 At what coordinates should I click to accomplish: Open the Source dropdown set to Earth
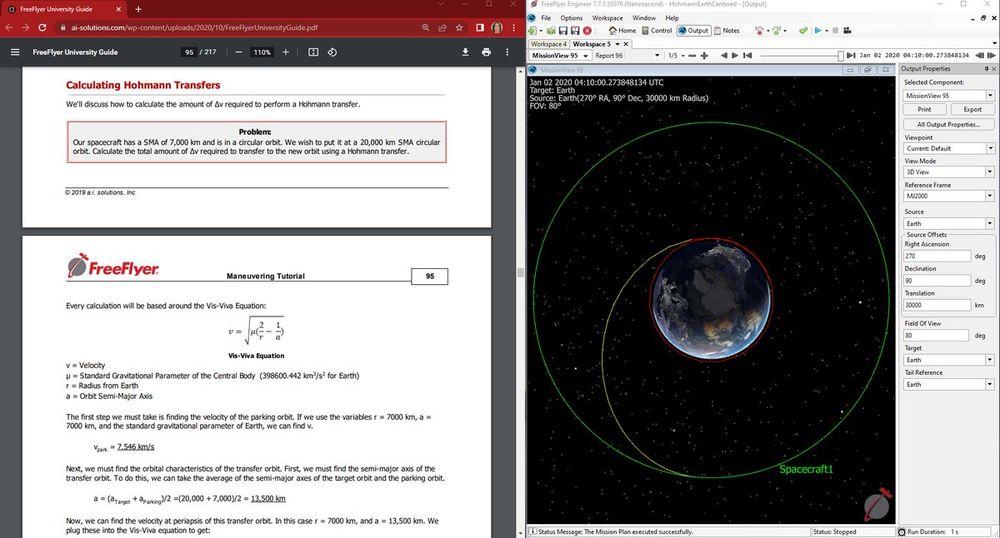990,224
